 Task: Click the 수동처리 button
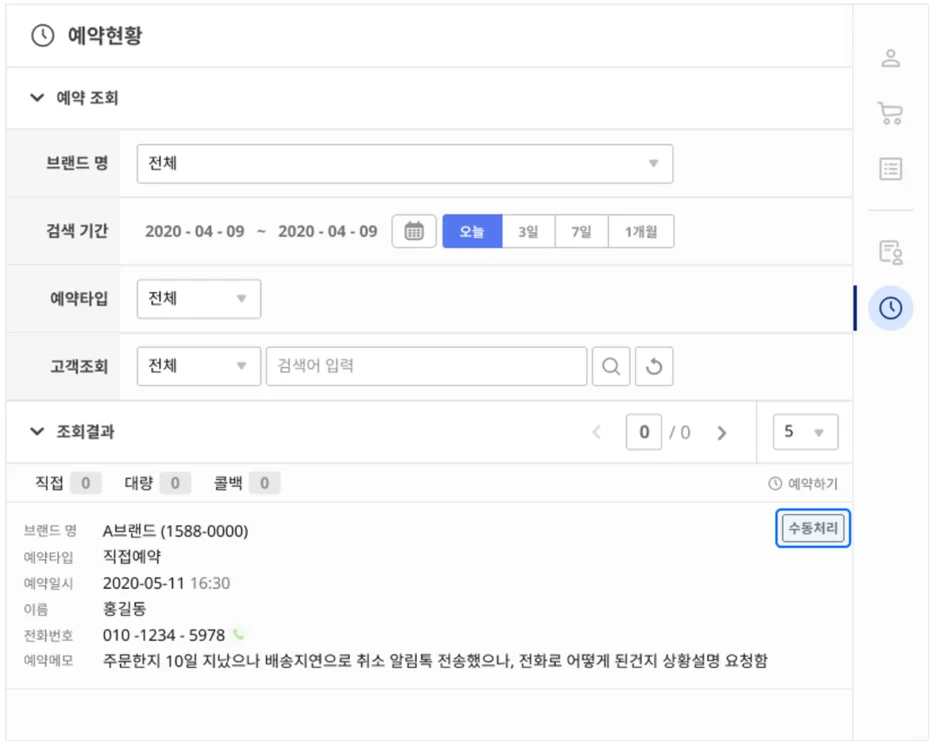(x=812, y=529)
